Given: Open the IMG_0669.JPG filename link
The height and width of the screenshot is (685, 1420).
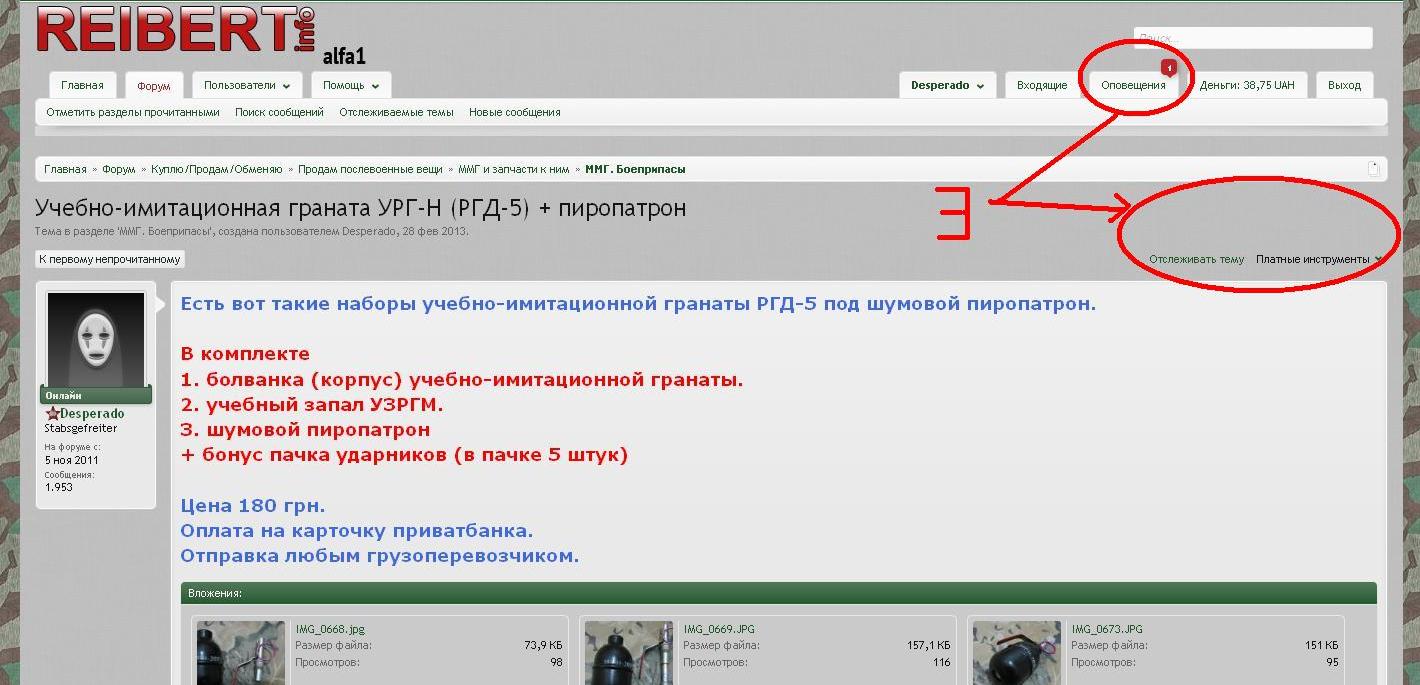Looking at the screenshot, I should click(x=719, y=629).
